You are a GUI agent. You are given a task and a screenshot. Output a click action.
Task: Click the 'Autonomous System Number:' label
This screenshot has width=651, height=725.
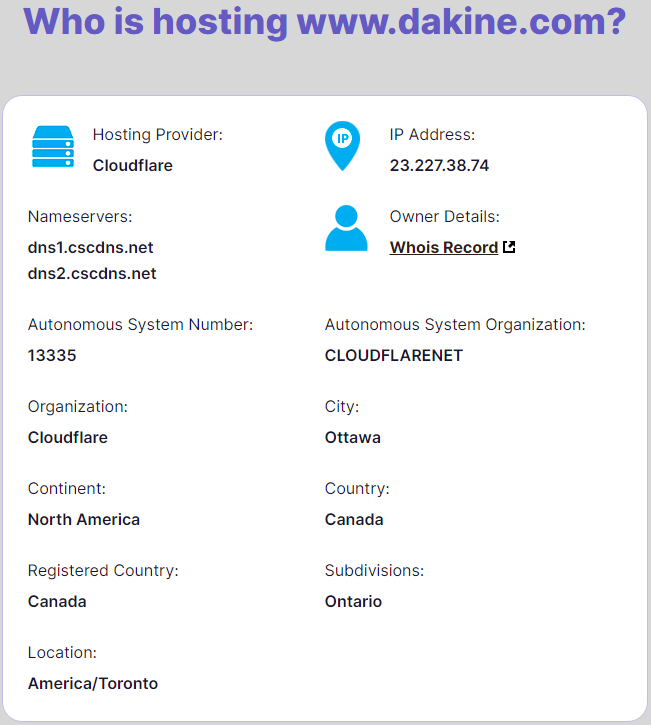(141, 325)
